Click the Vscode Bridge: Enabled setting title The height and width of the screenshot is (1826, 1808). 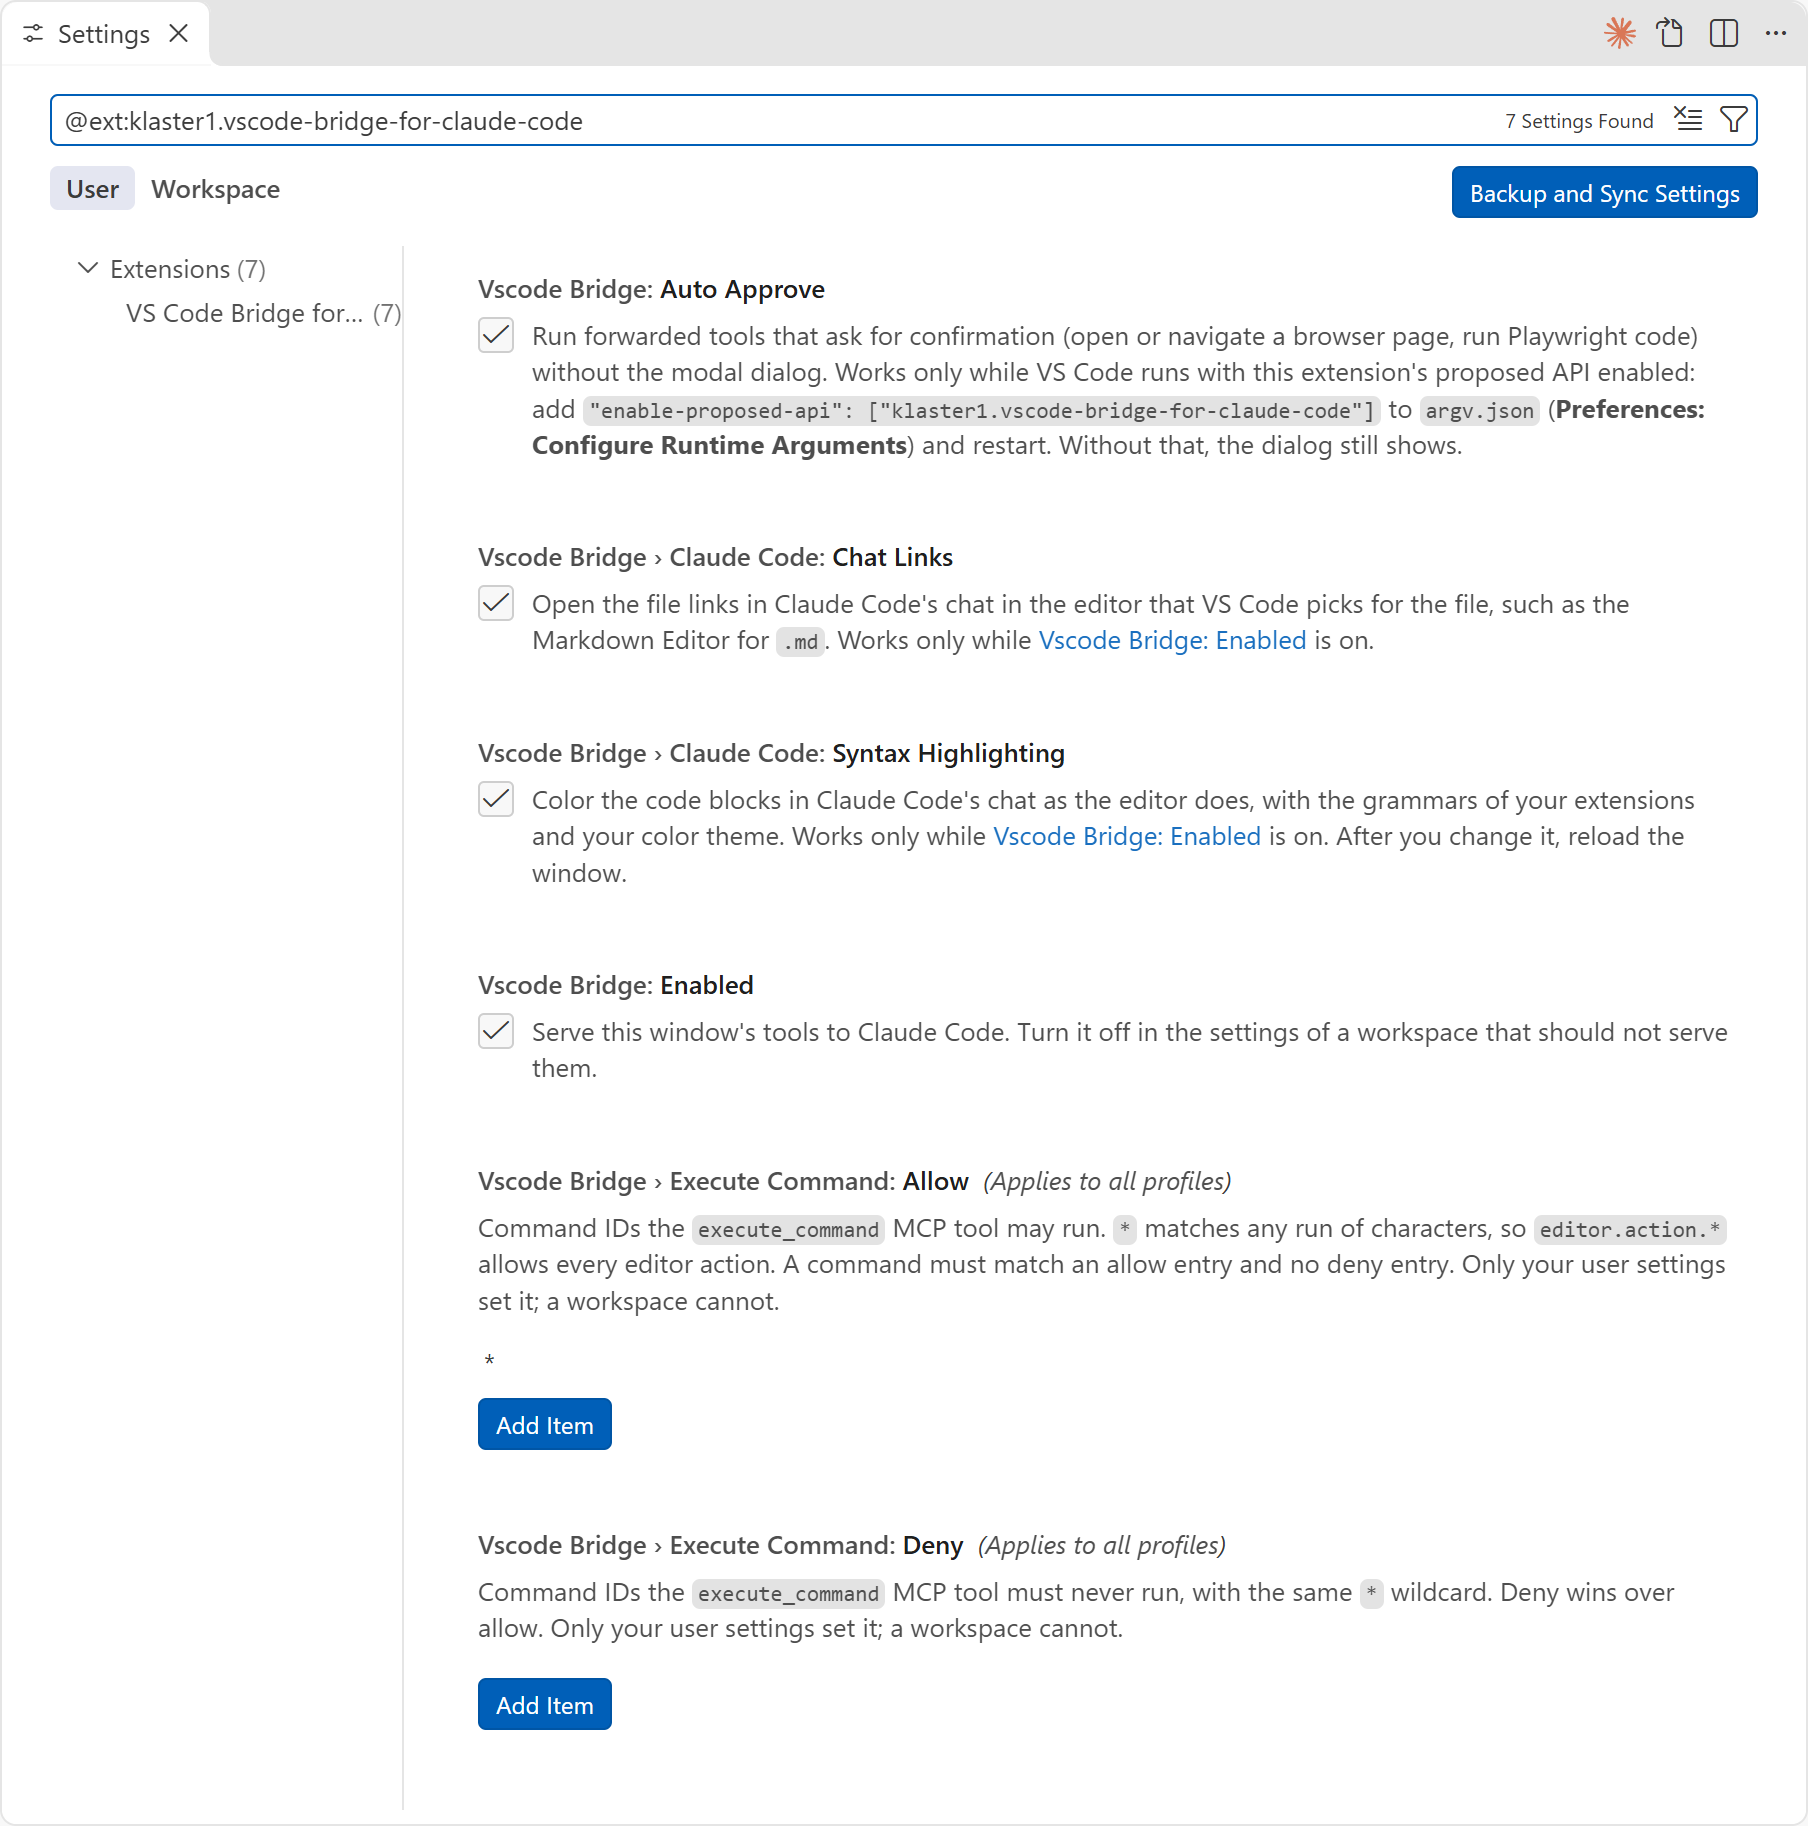point(615,985)
